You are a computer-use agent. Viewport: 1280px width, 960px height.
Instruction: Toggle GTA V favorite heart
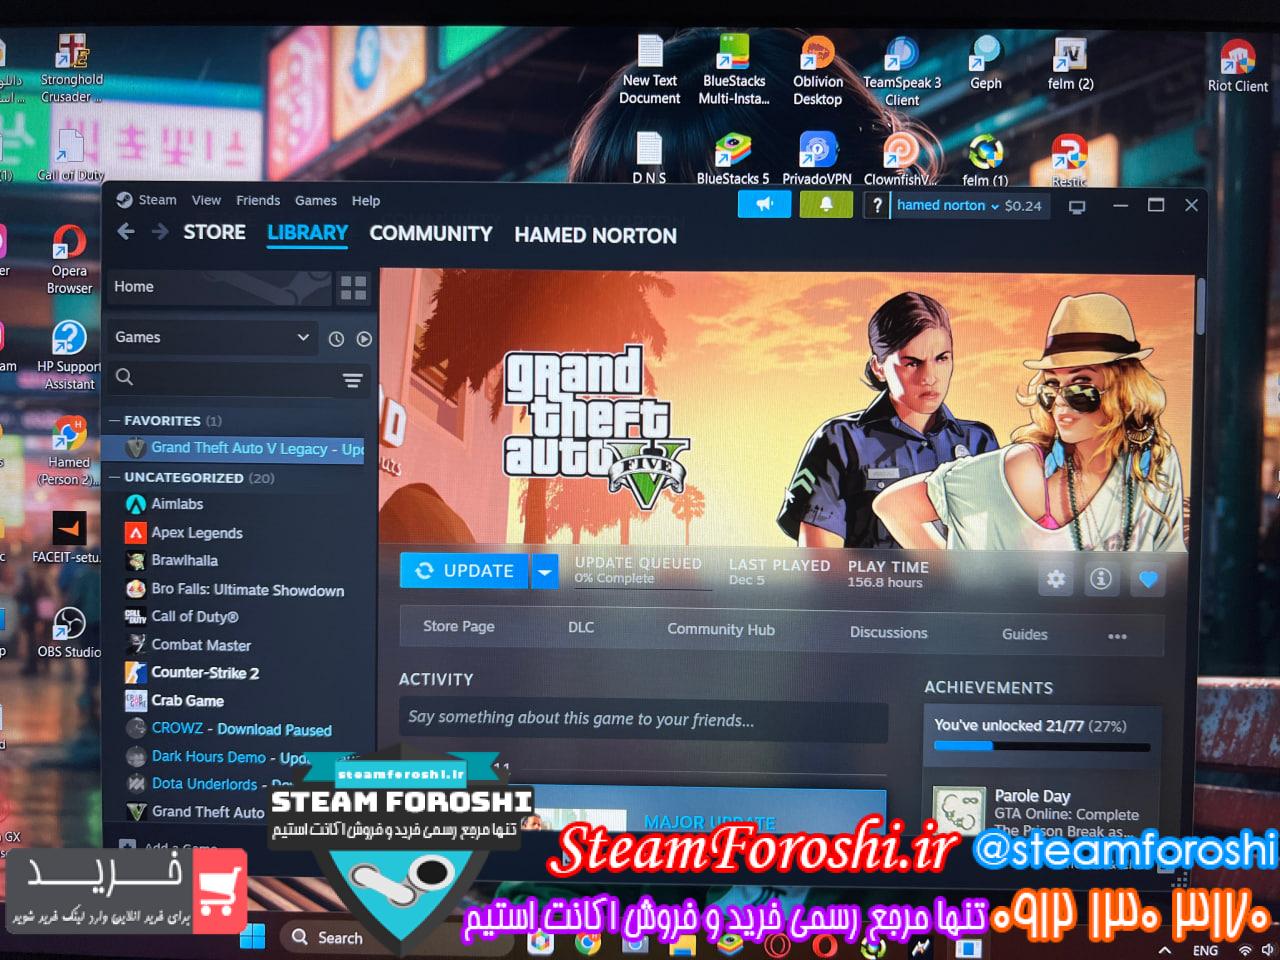click(x=1148, y=579)
